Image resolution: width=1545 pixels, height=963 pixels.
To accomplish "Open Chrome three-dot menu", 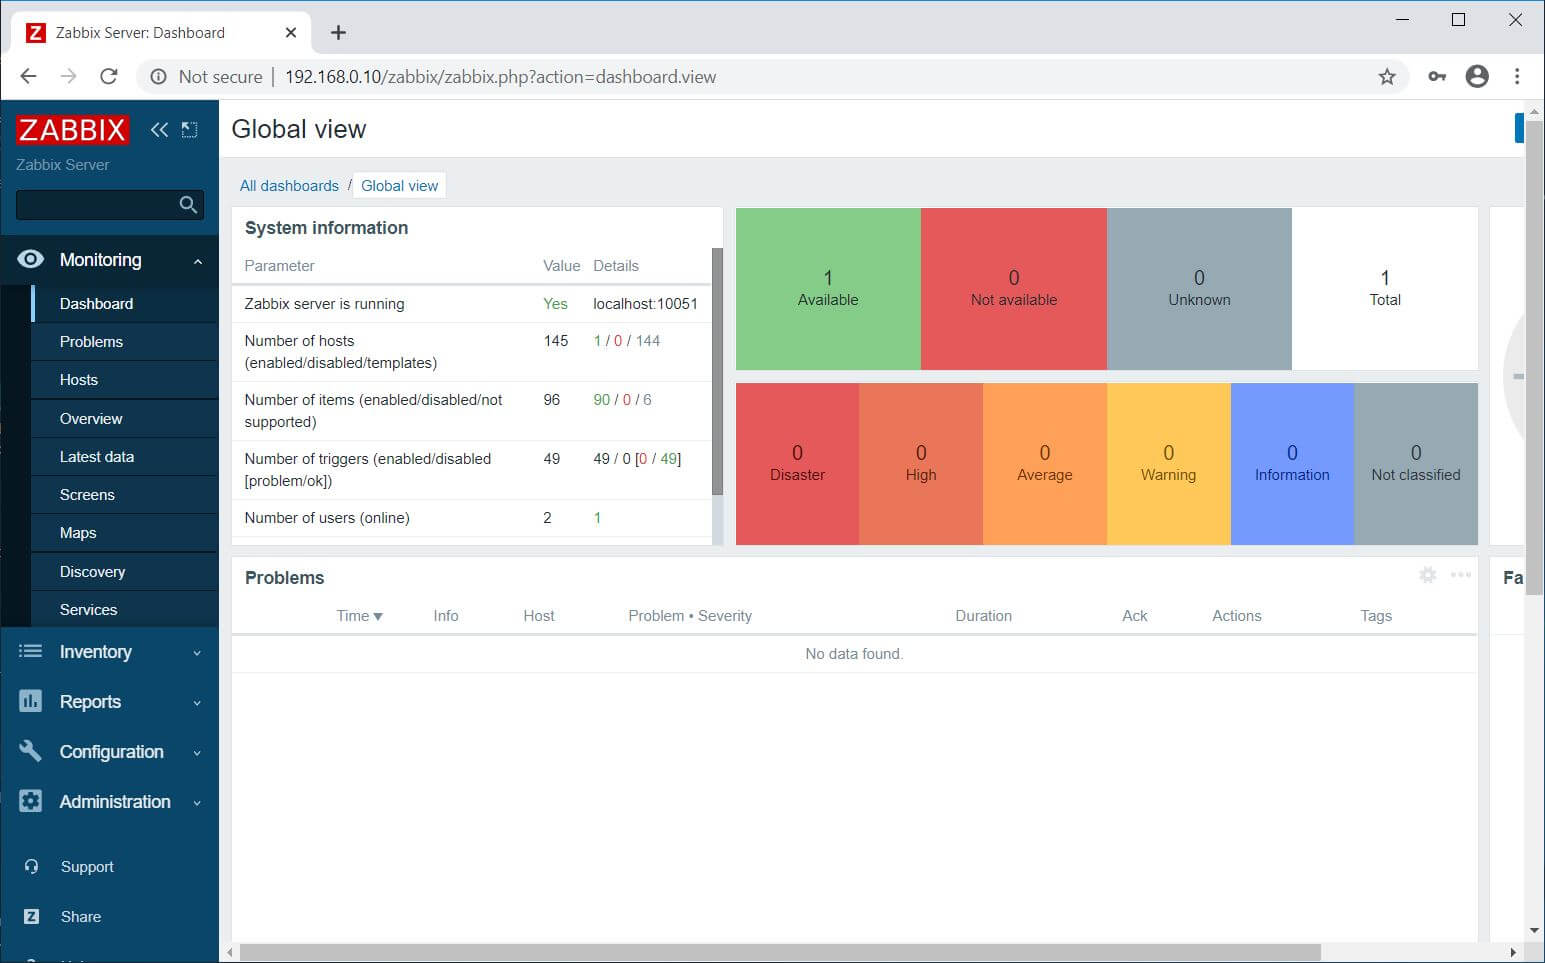I will 1517,77.
